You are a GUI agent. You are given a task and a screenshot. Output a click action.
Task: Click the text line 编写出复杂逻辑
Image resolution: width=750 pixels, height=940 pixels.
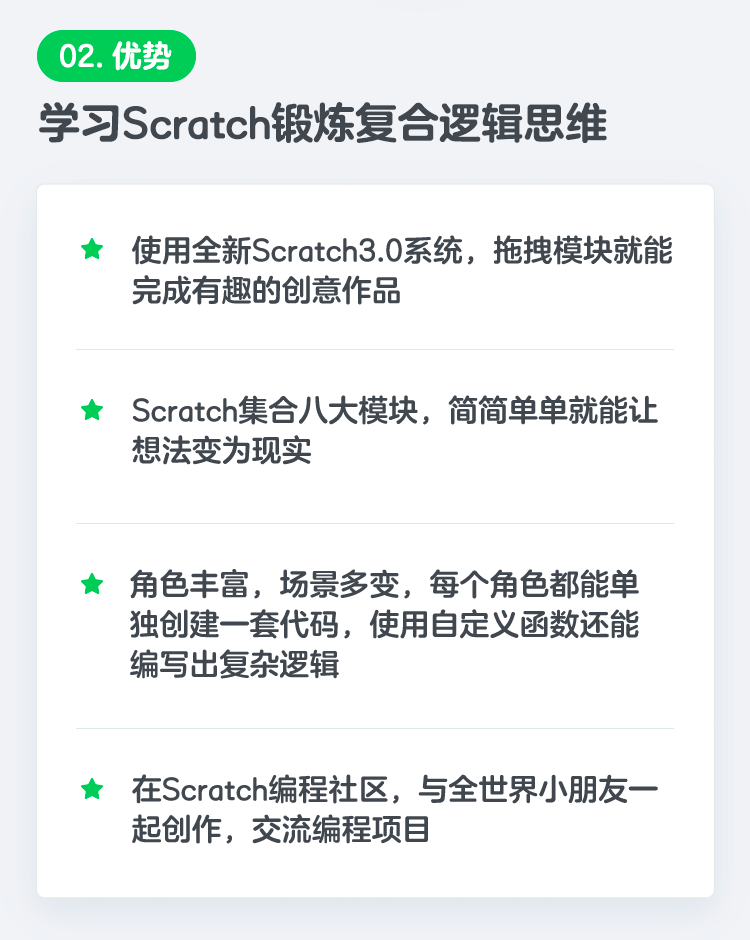click(x=234, y=664)
